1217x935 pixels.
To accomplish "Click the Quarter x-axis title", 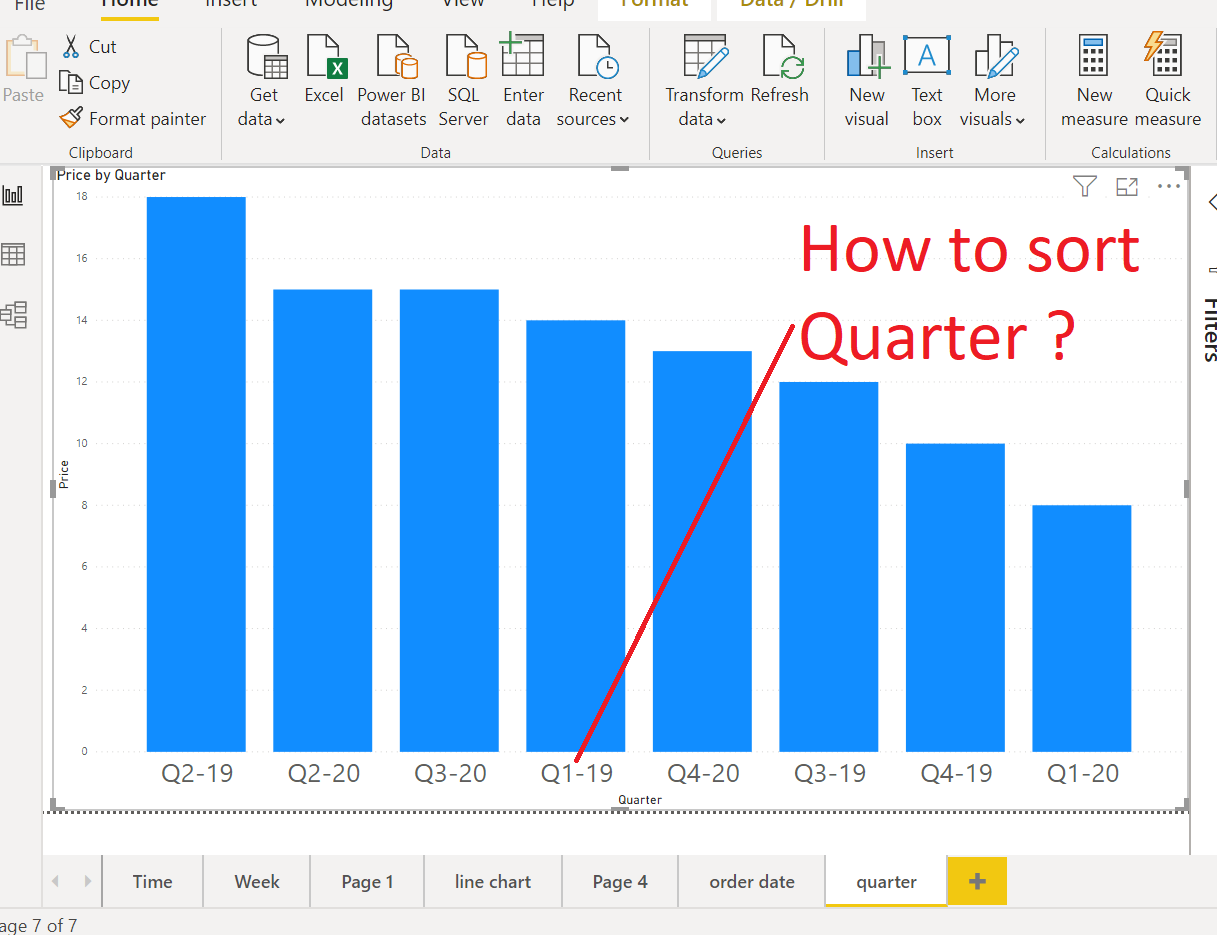I will [x=639, y=799].
